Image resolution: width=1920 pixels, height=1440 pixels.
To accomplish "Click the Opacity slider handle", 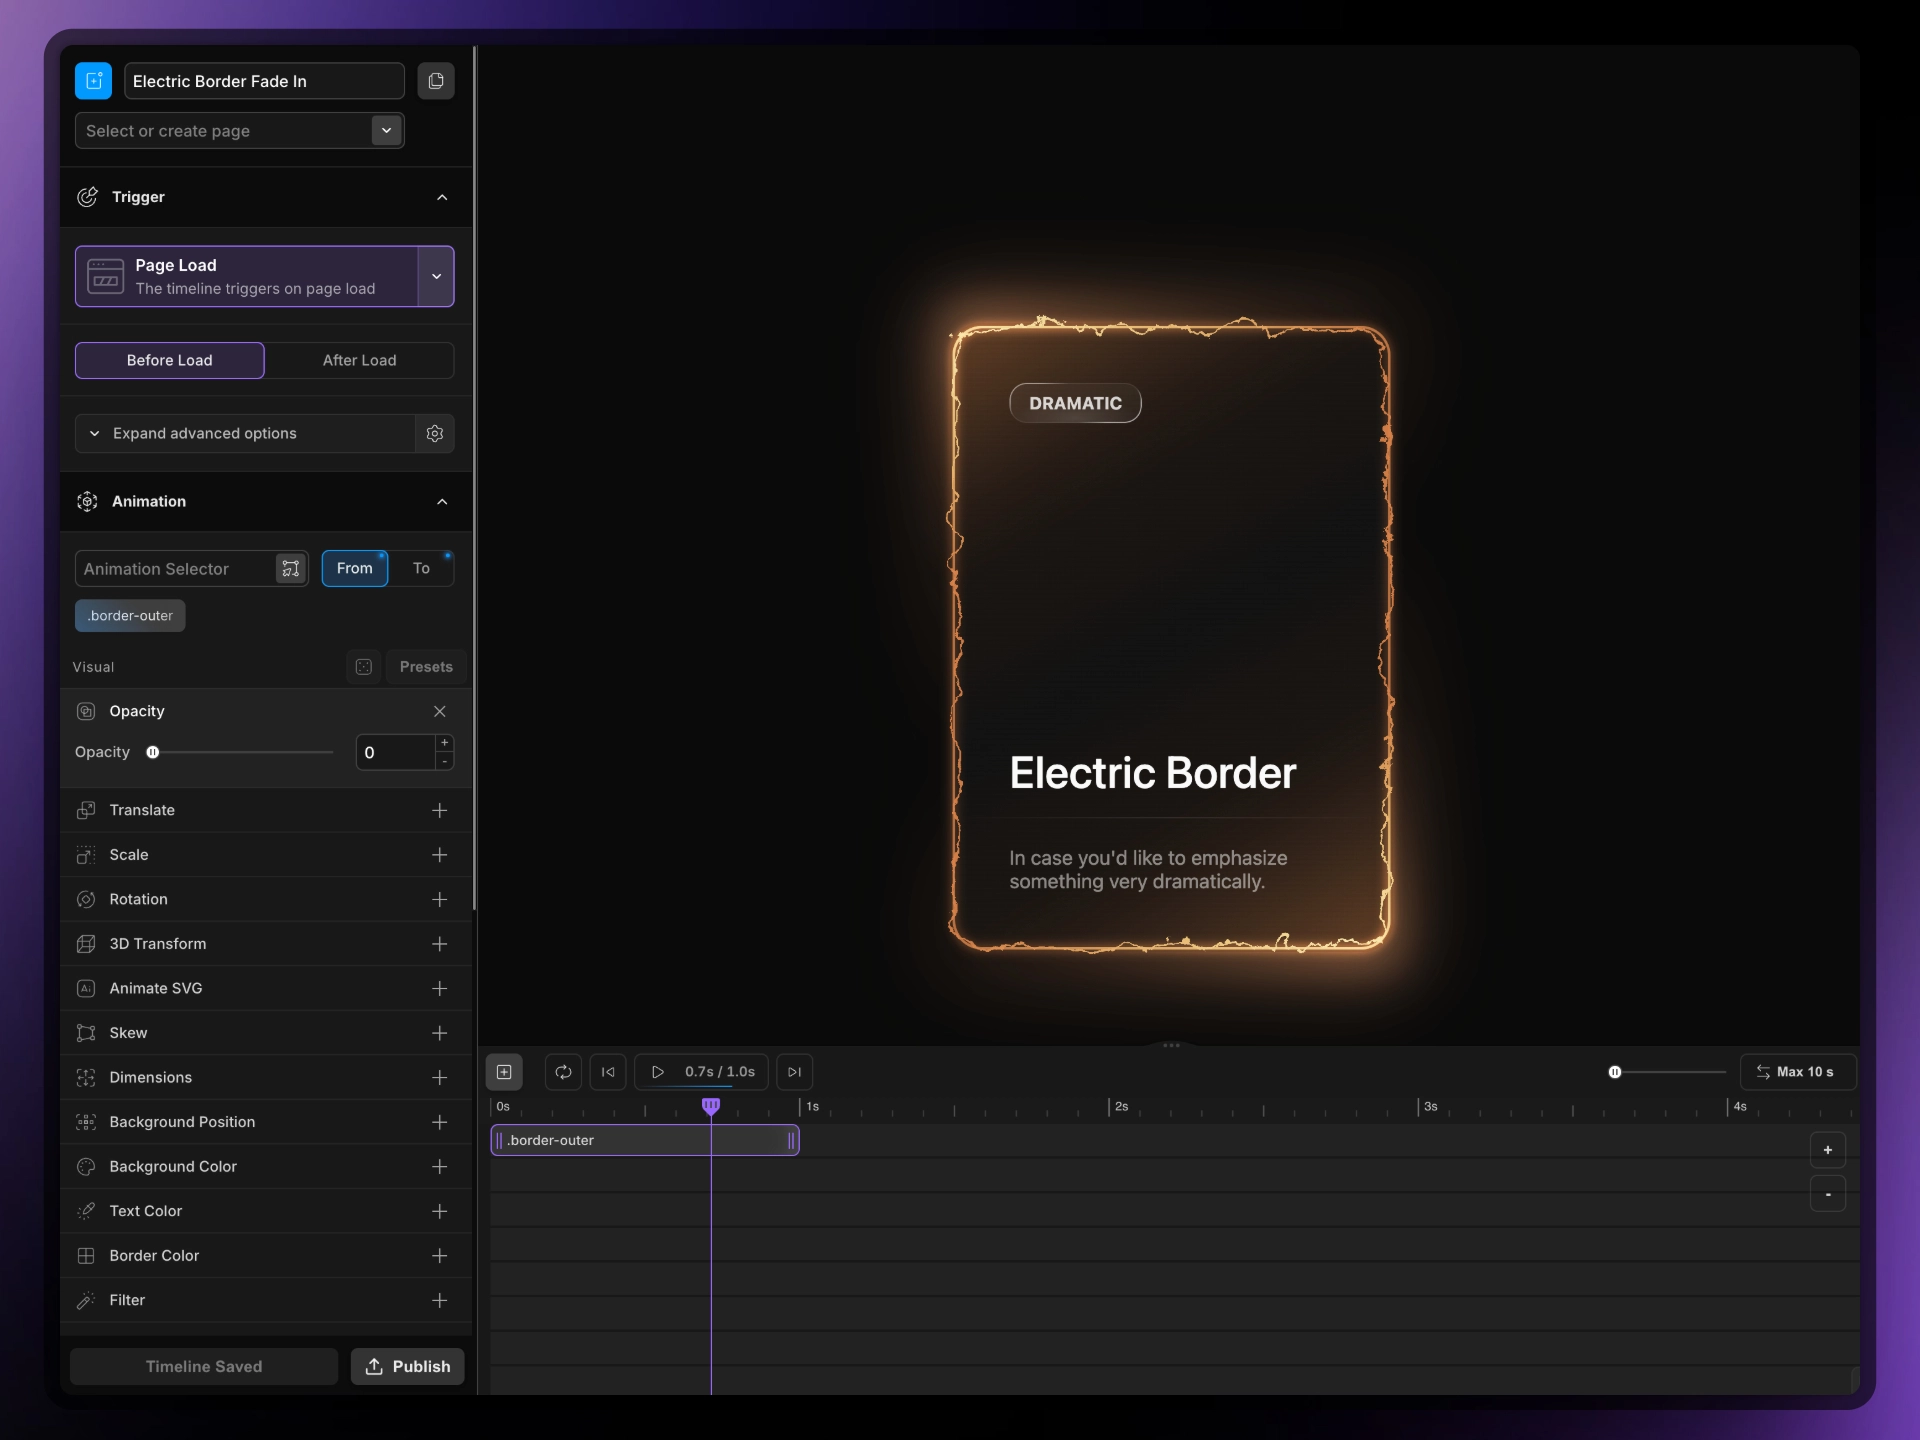I will (153, 753).
